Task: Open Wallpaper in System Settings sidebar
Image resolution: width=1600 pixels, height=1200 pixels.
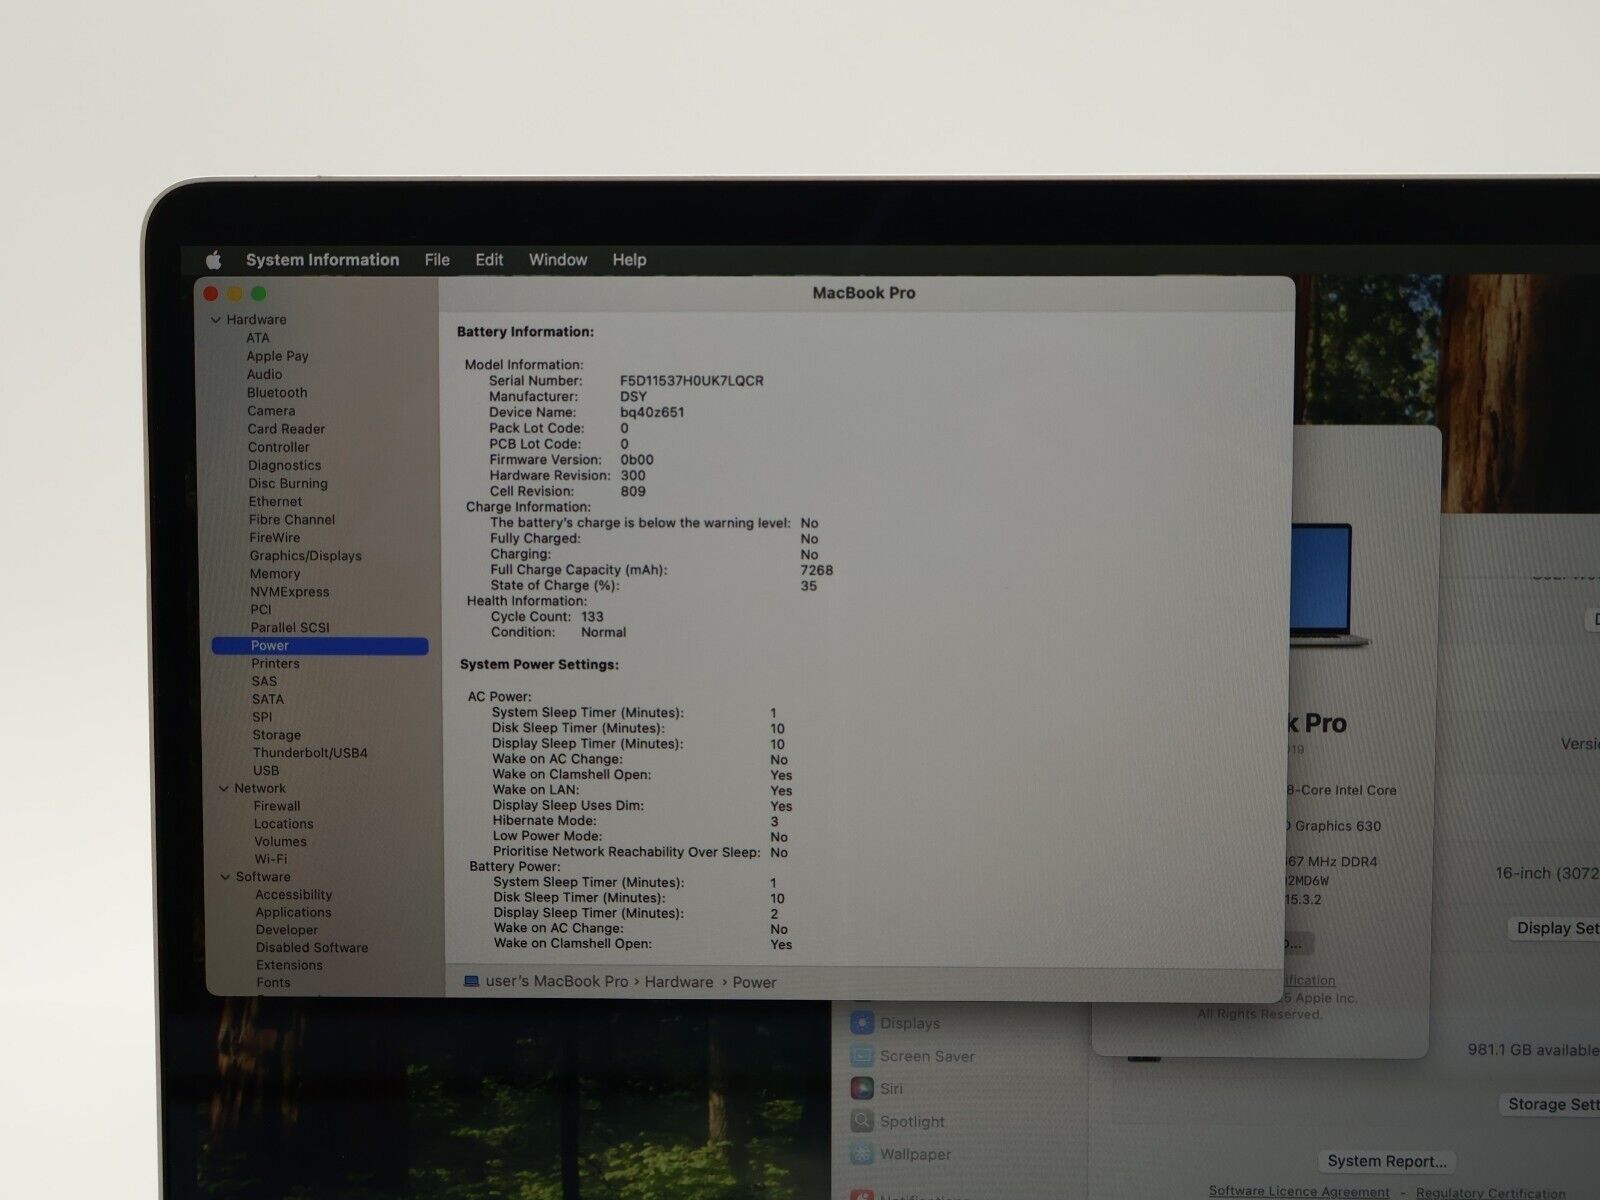Action: (x=901, y=1154)
